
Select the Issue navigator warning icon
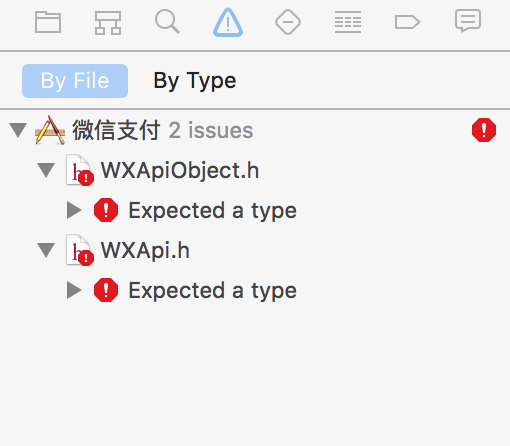pyautogui.click(x=228, y=22)
